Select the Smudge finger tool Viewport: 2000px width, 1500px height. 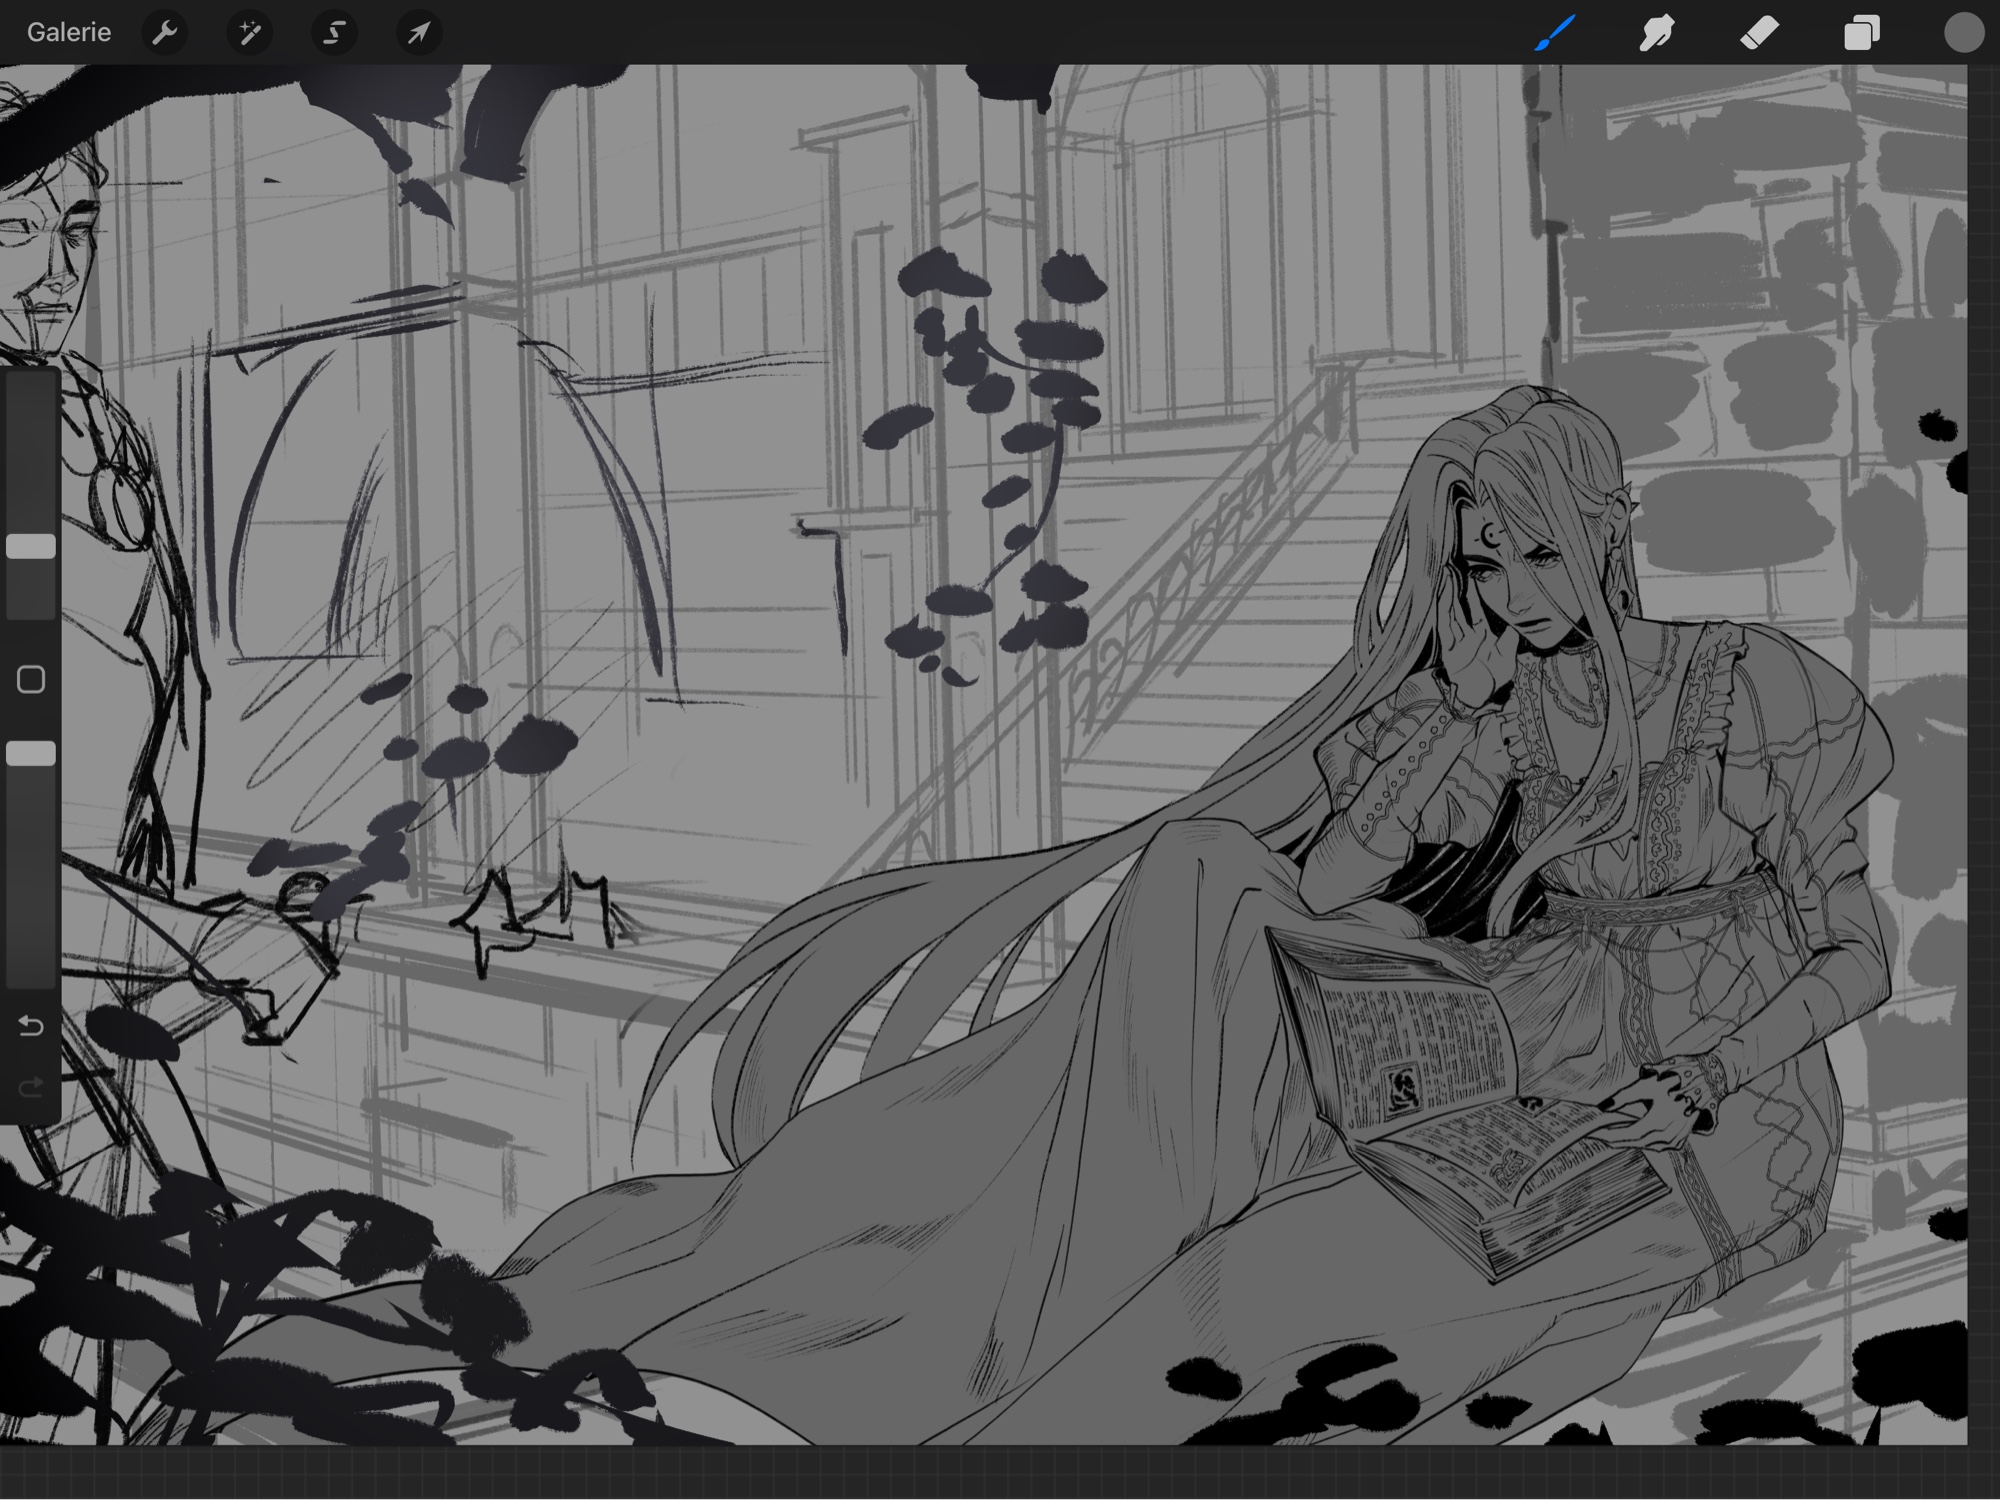pos(1657,33)
